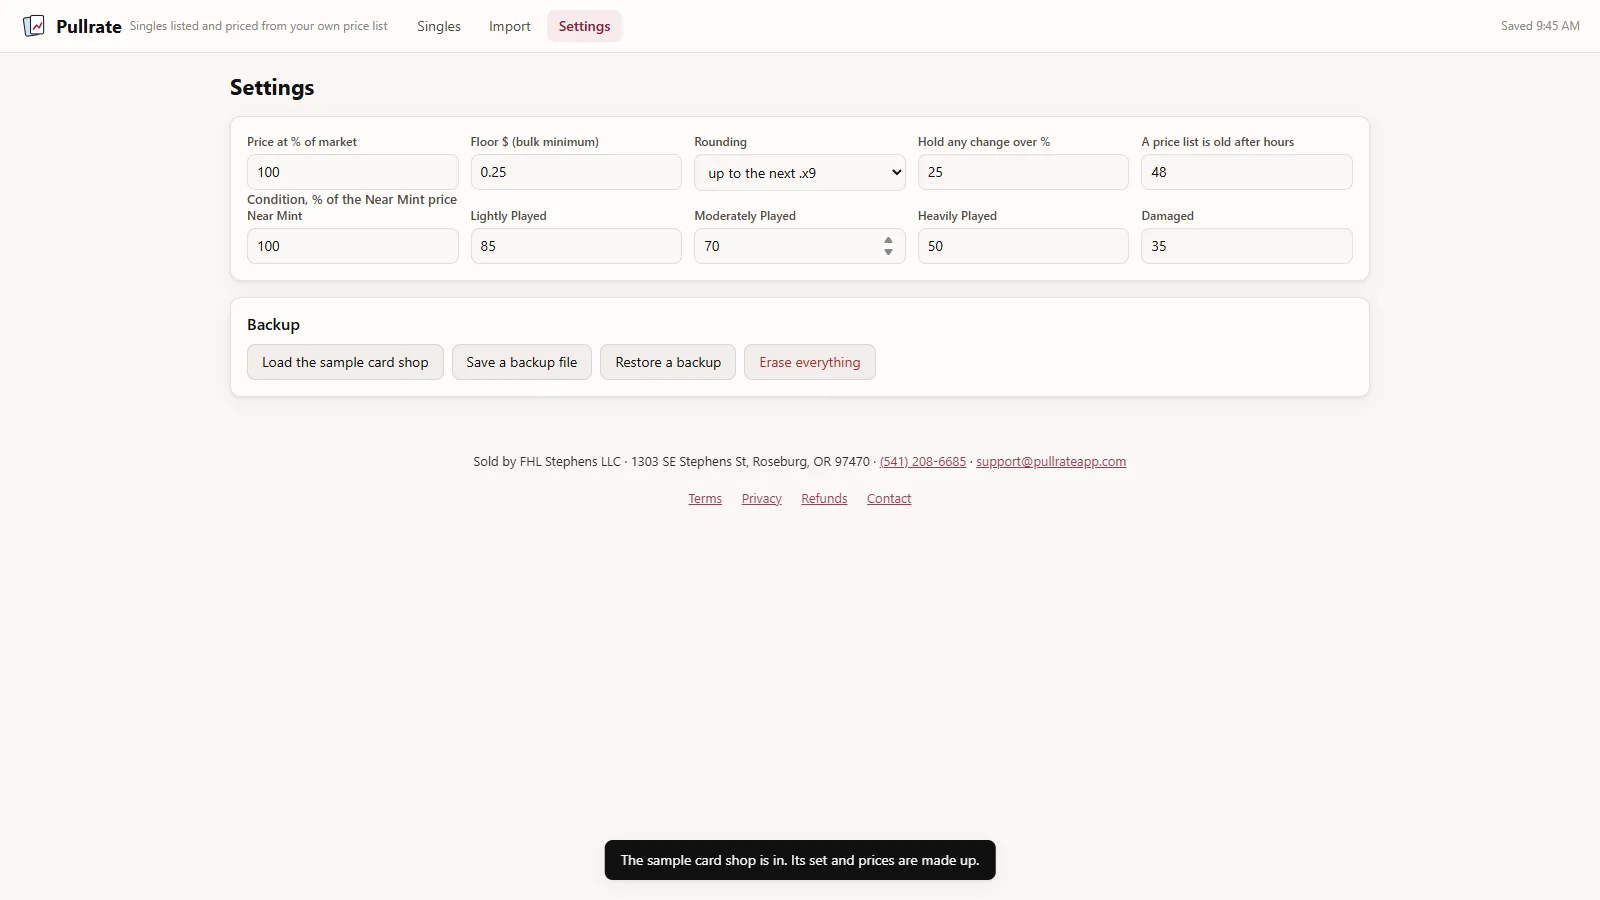Image resolution: width=1600 pixels, height=900 pixels.
Task: Go to the Import tab
Action: [x=510, y=26]
